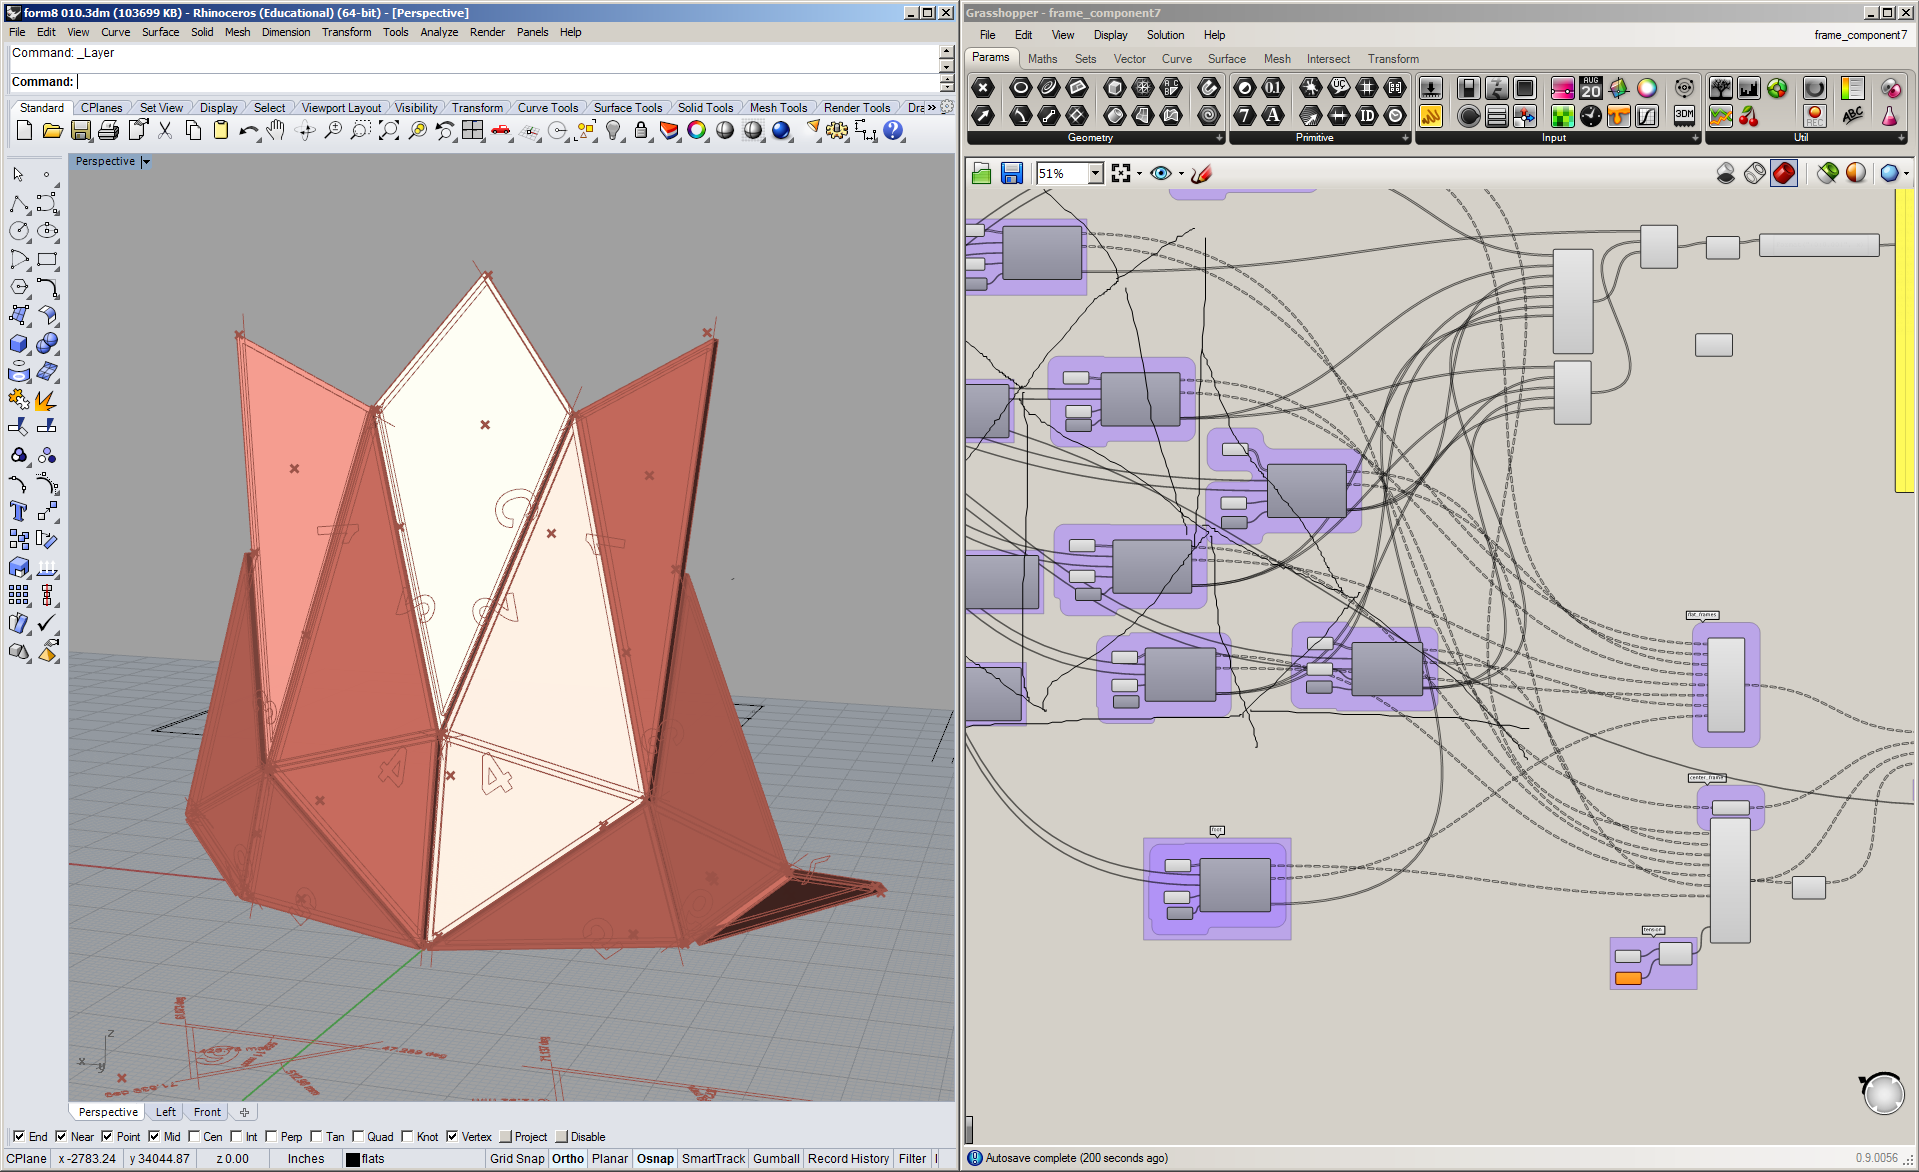Expand the Grasshopper eye view options arrow
The height and width of the screenshot is (1172, 1919).
tap(1181, 174)
